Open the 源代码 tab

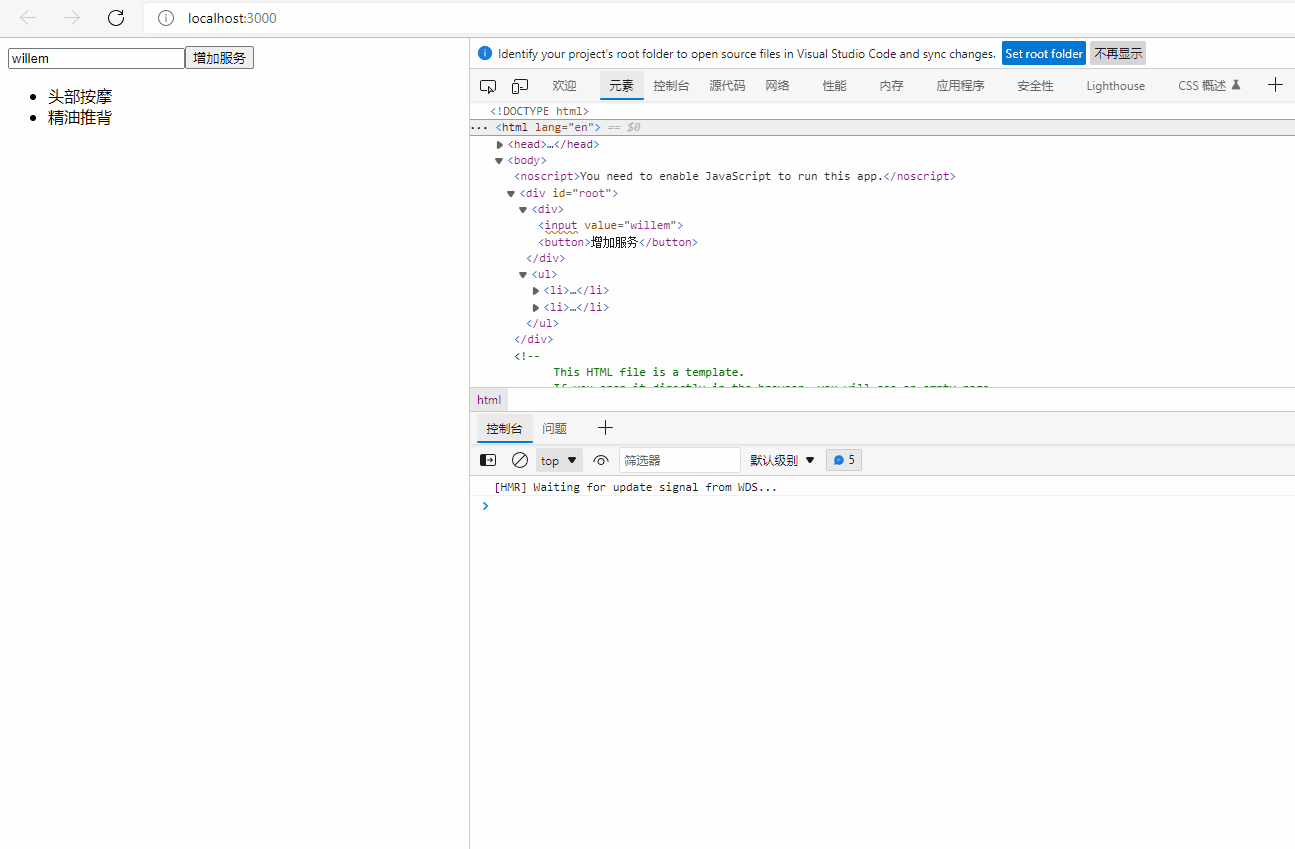coord(727,86)
